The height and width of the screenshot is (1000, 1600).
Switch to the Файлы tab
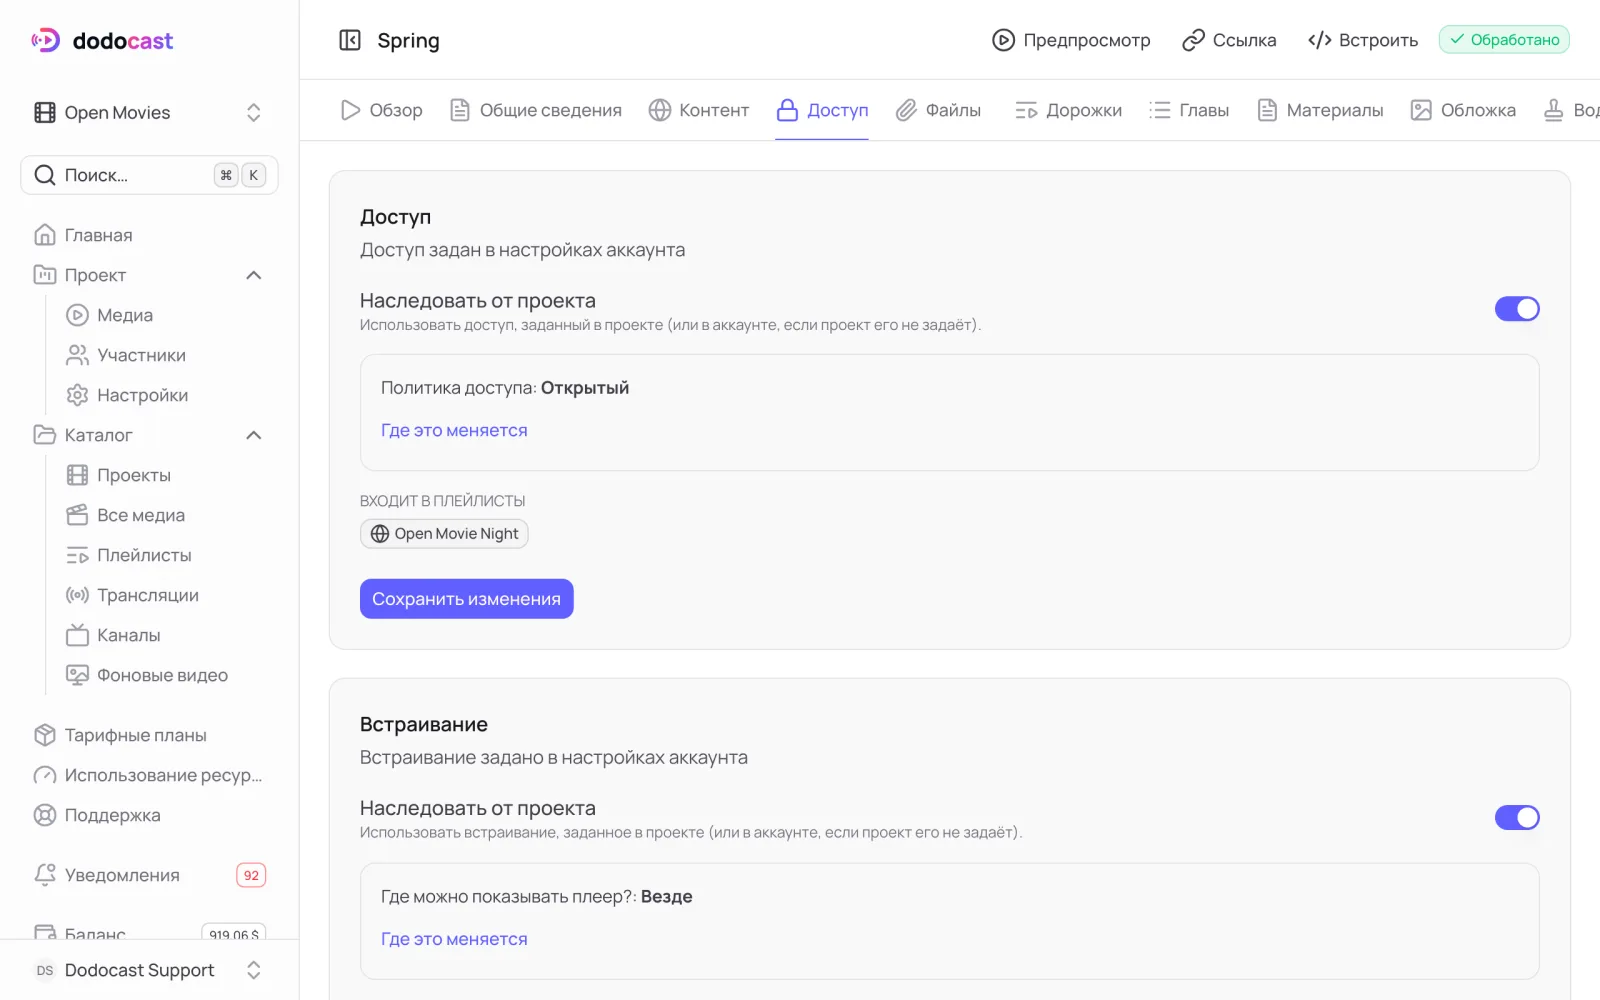(x=938, y=110)
